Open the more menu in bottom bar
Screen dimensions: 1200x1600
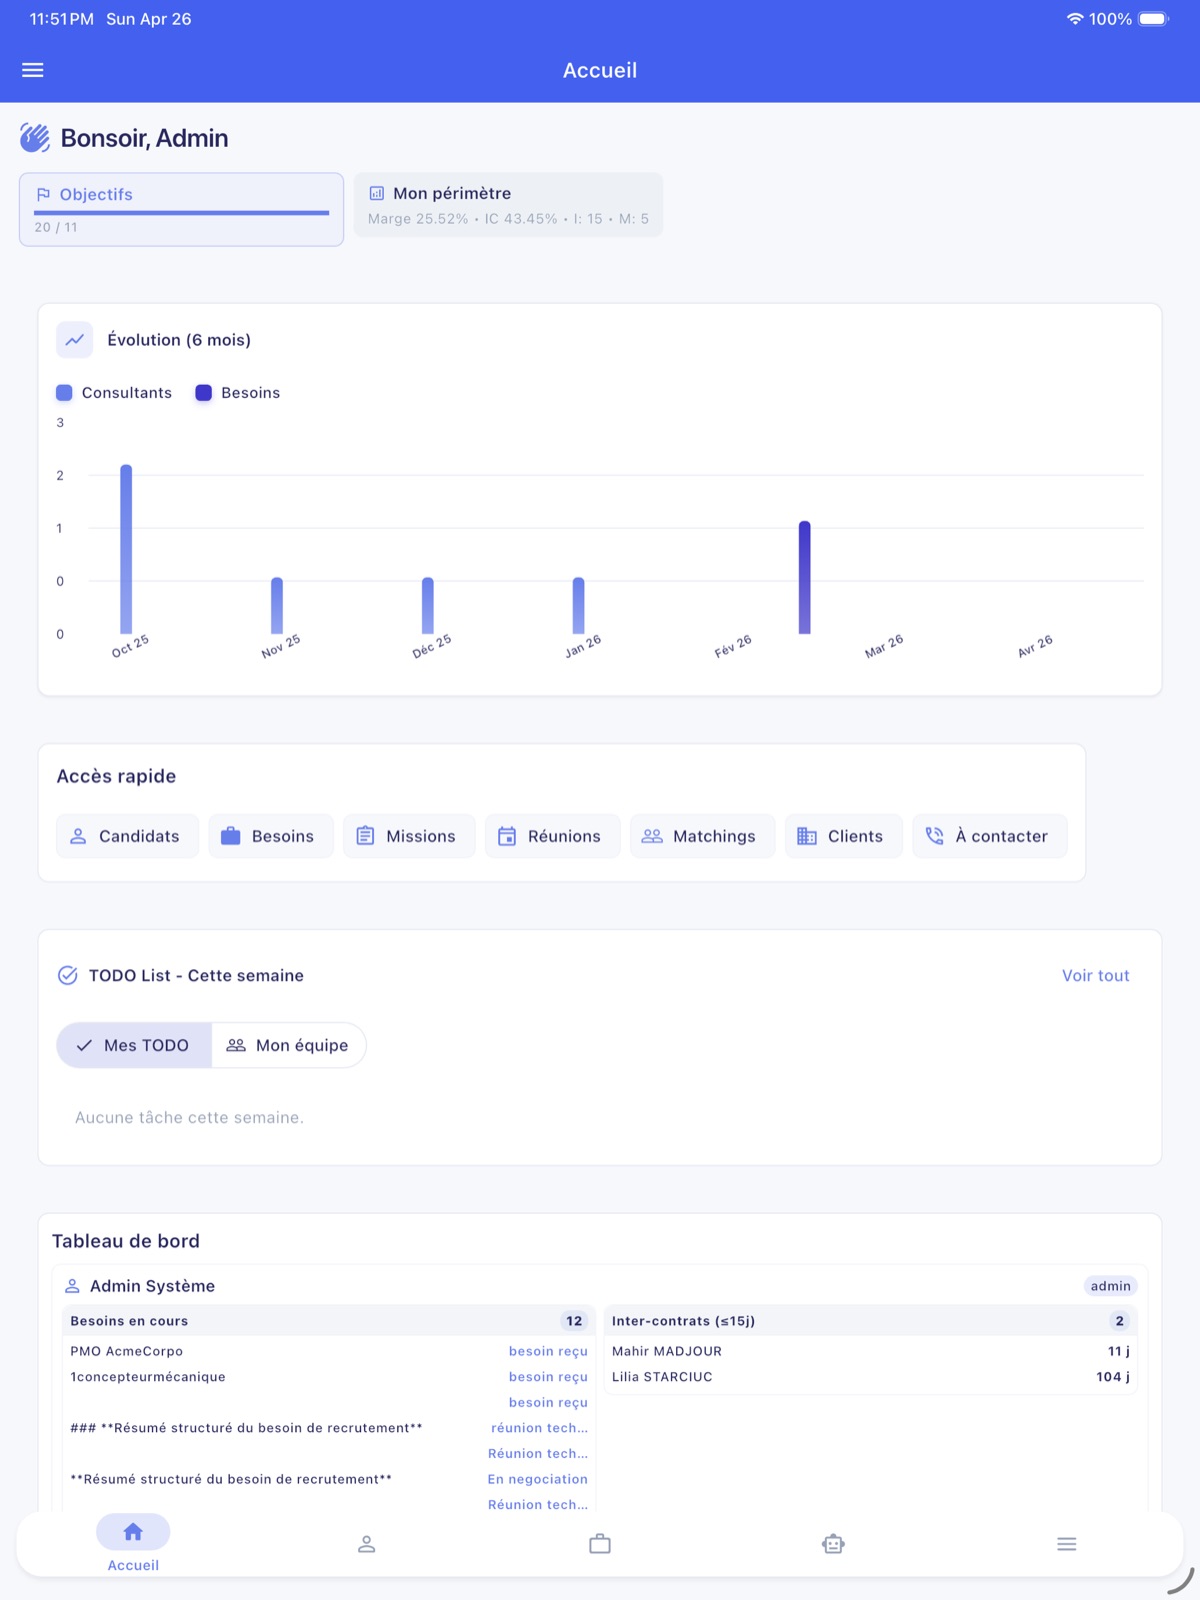(x=1067, y=1544)
